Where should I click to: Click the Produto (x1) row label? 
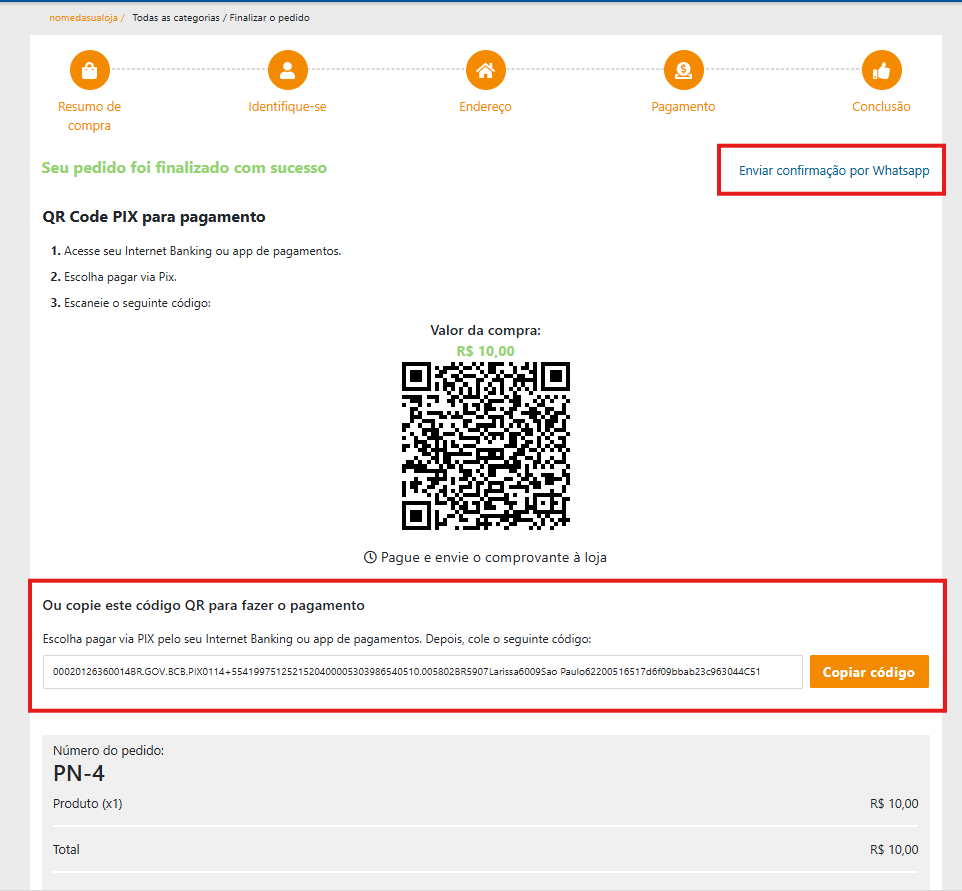[88, 804]
